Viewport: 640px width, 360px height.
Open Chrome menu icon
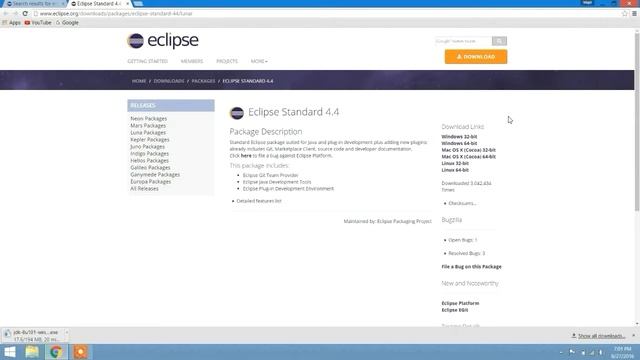(634, 13)
